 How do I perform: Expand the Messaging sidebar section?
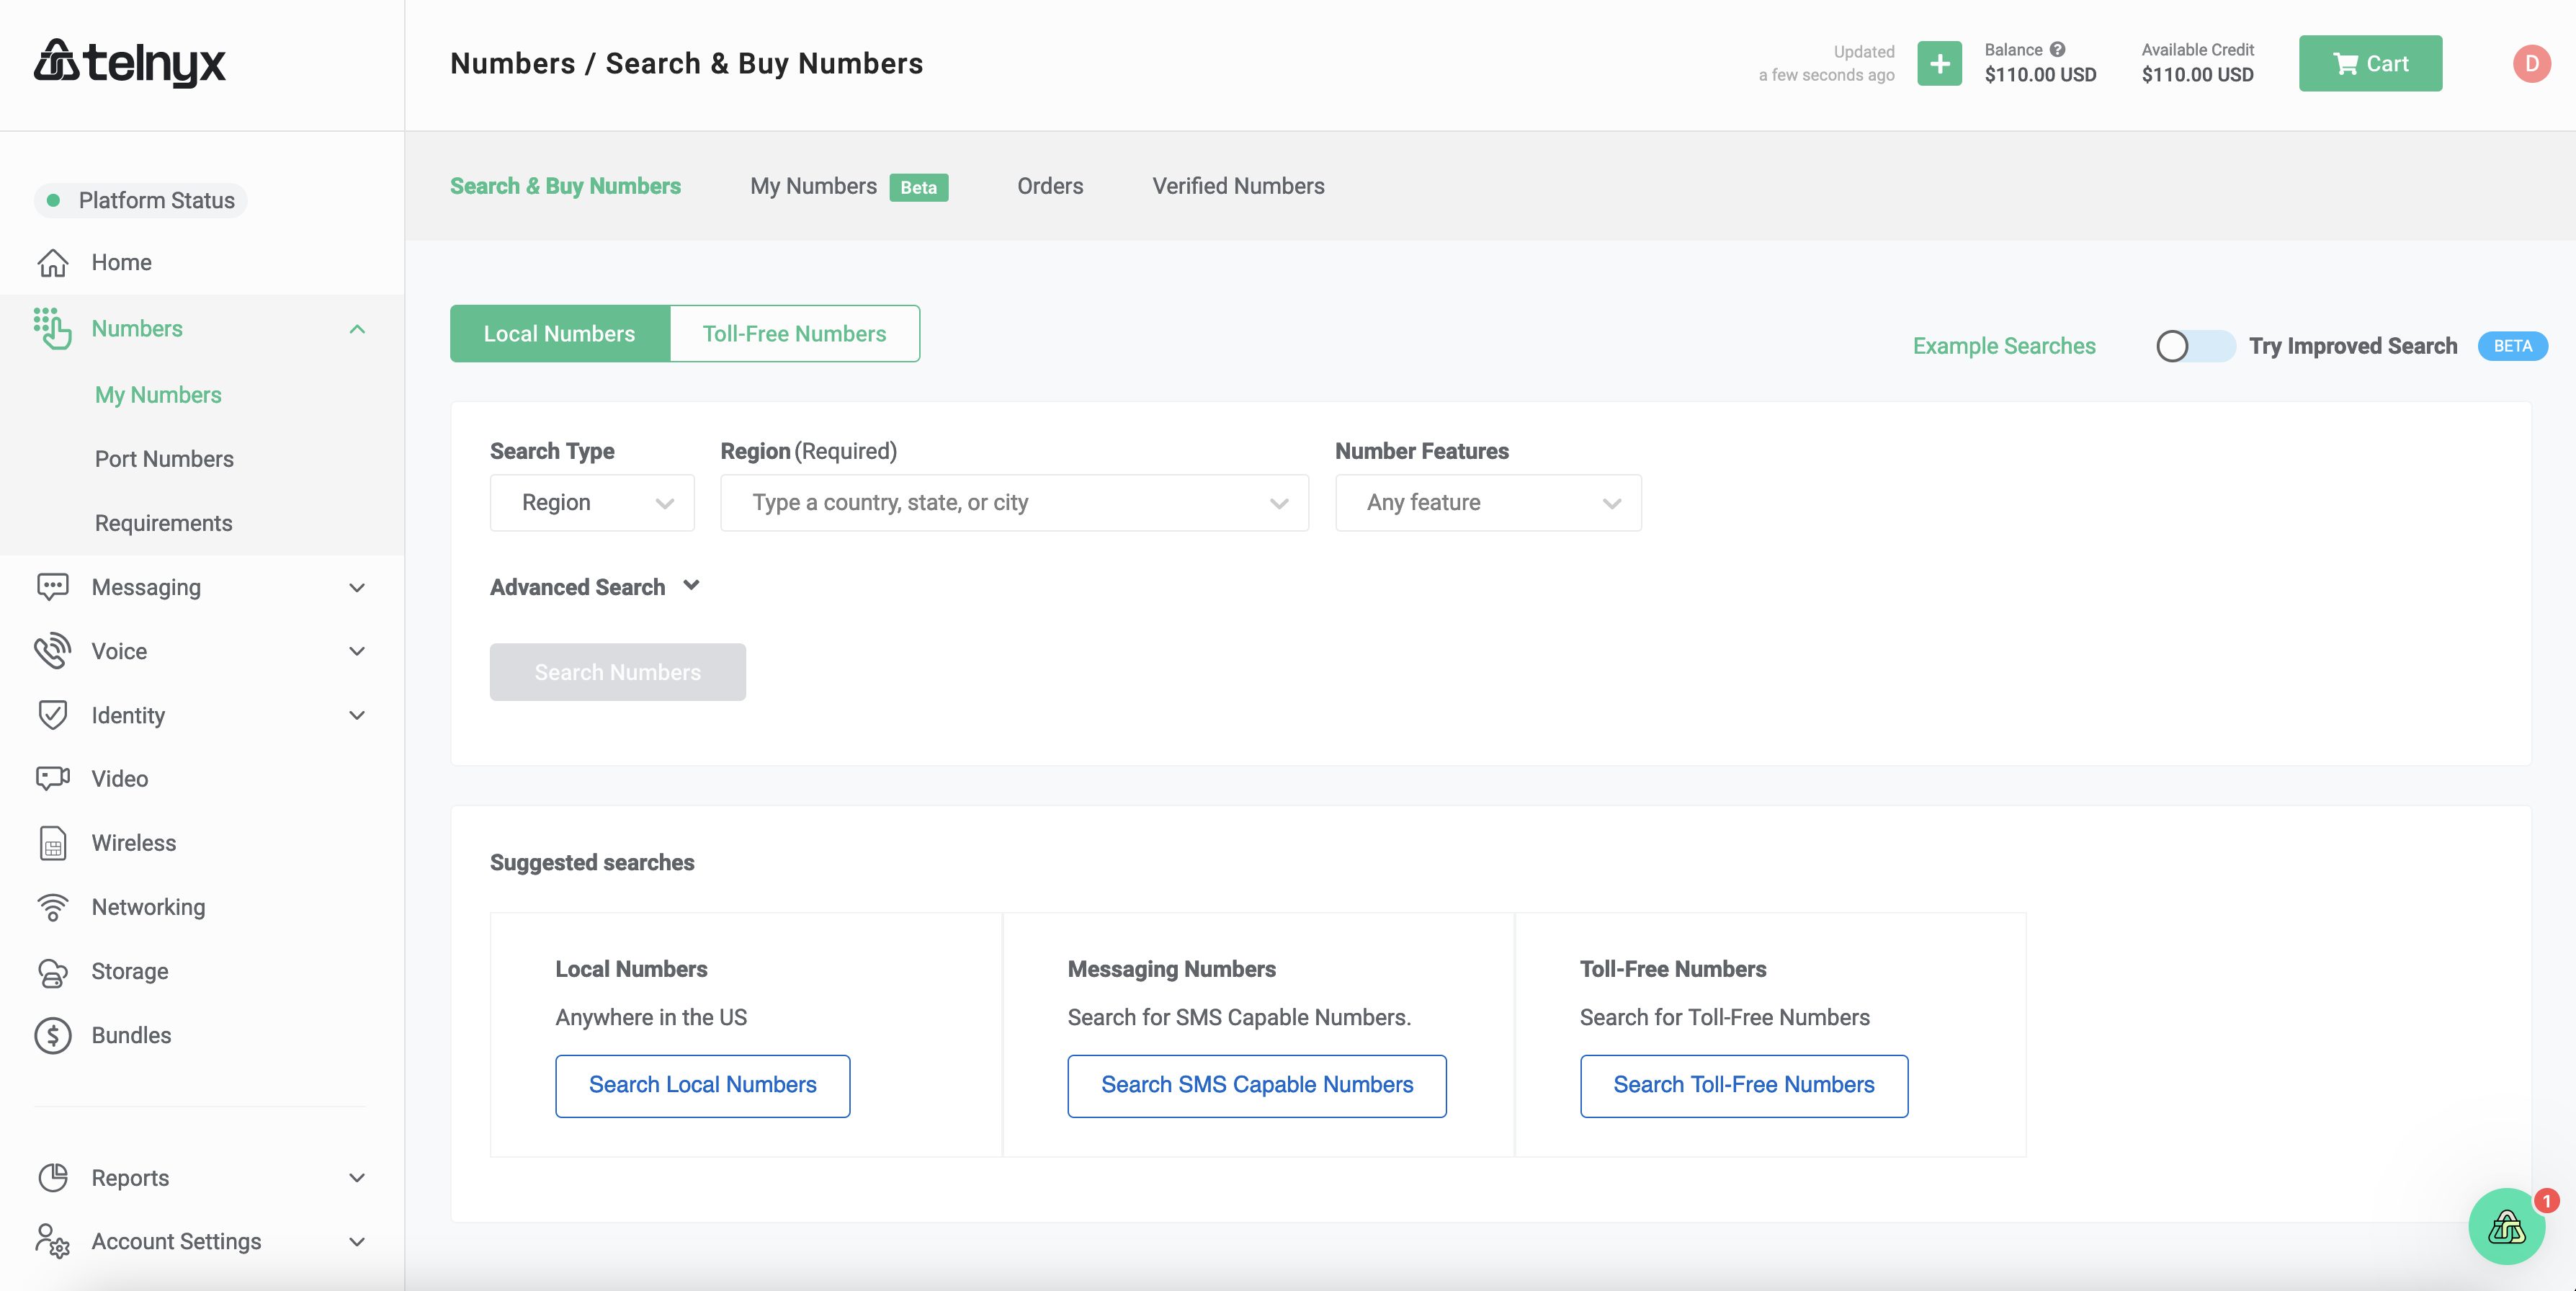357,587
